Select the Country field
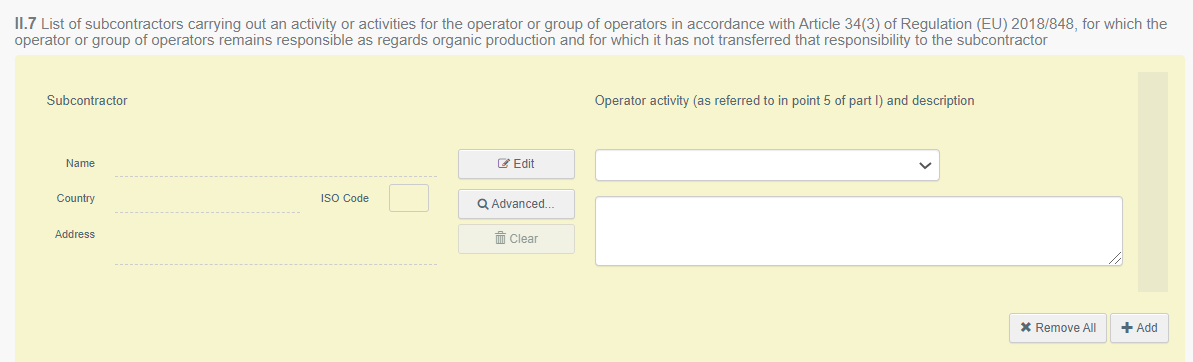Screen dimensions: 1193x362 (207, 199)
